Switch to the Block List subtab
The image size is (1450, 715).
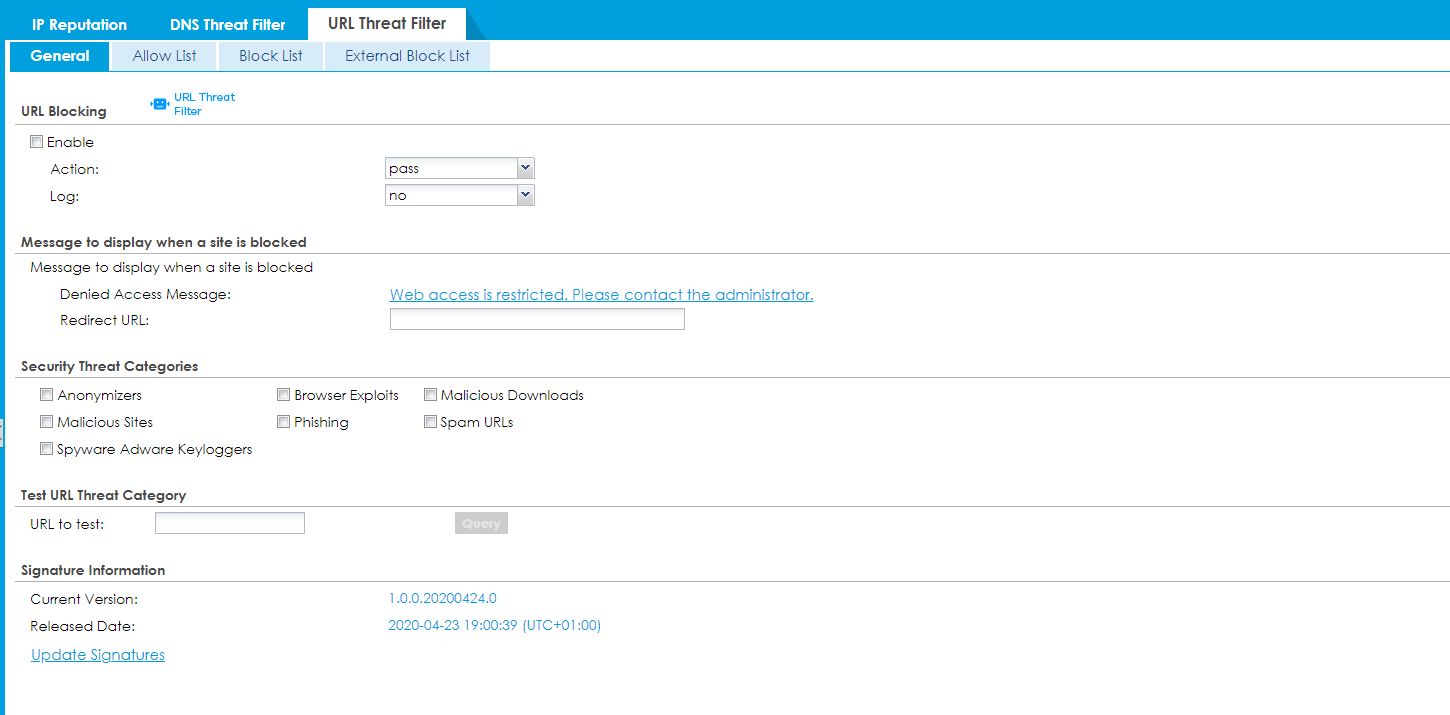tap(270, 56)
